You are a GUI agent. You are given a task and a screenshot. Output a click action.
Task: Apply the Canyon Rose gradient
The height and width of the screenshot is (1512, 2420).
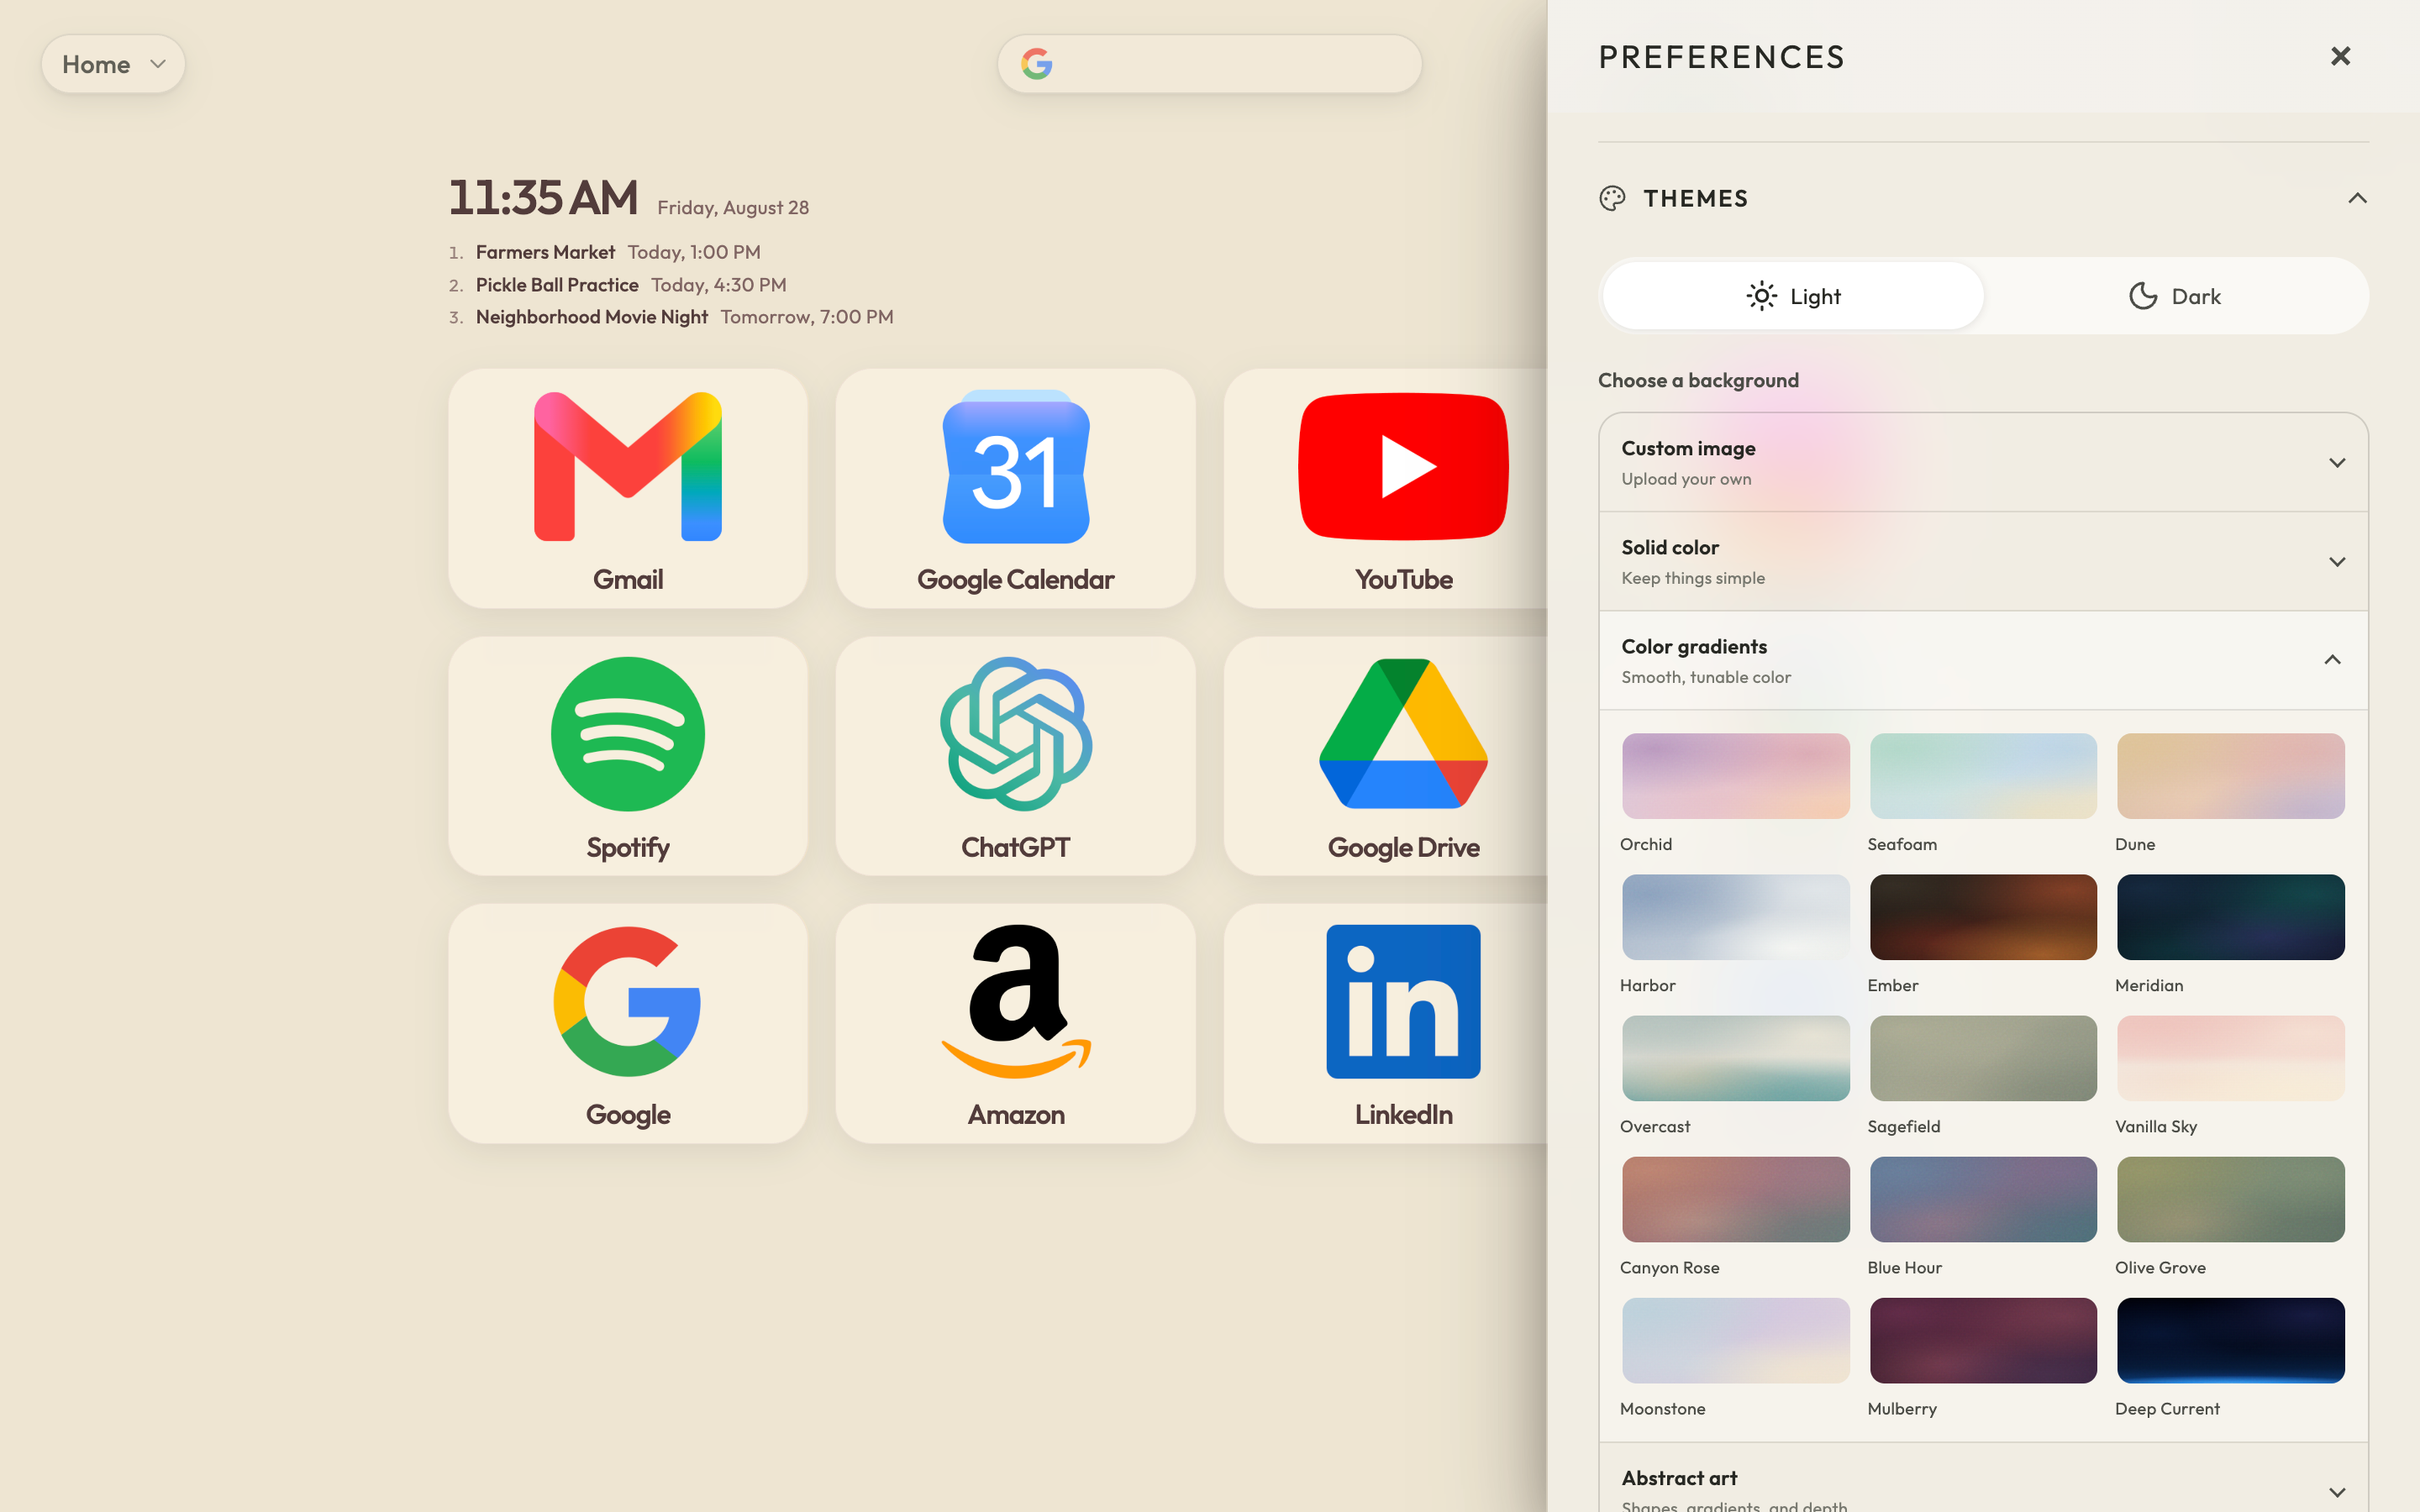click(x=1735, y=1200)
